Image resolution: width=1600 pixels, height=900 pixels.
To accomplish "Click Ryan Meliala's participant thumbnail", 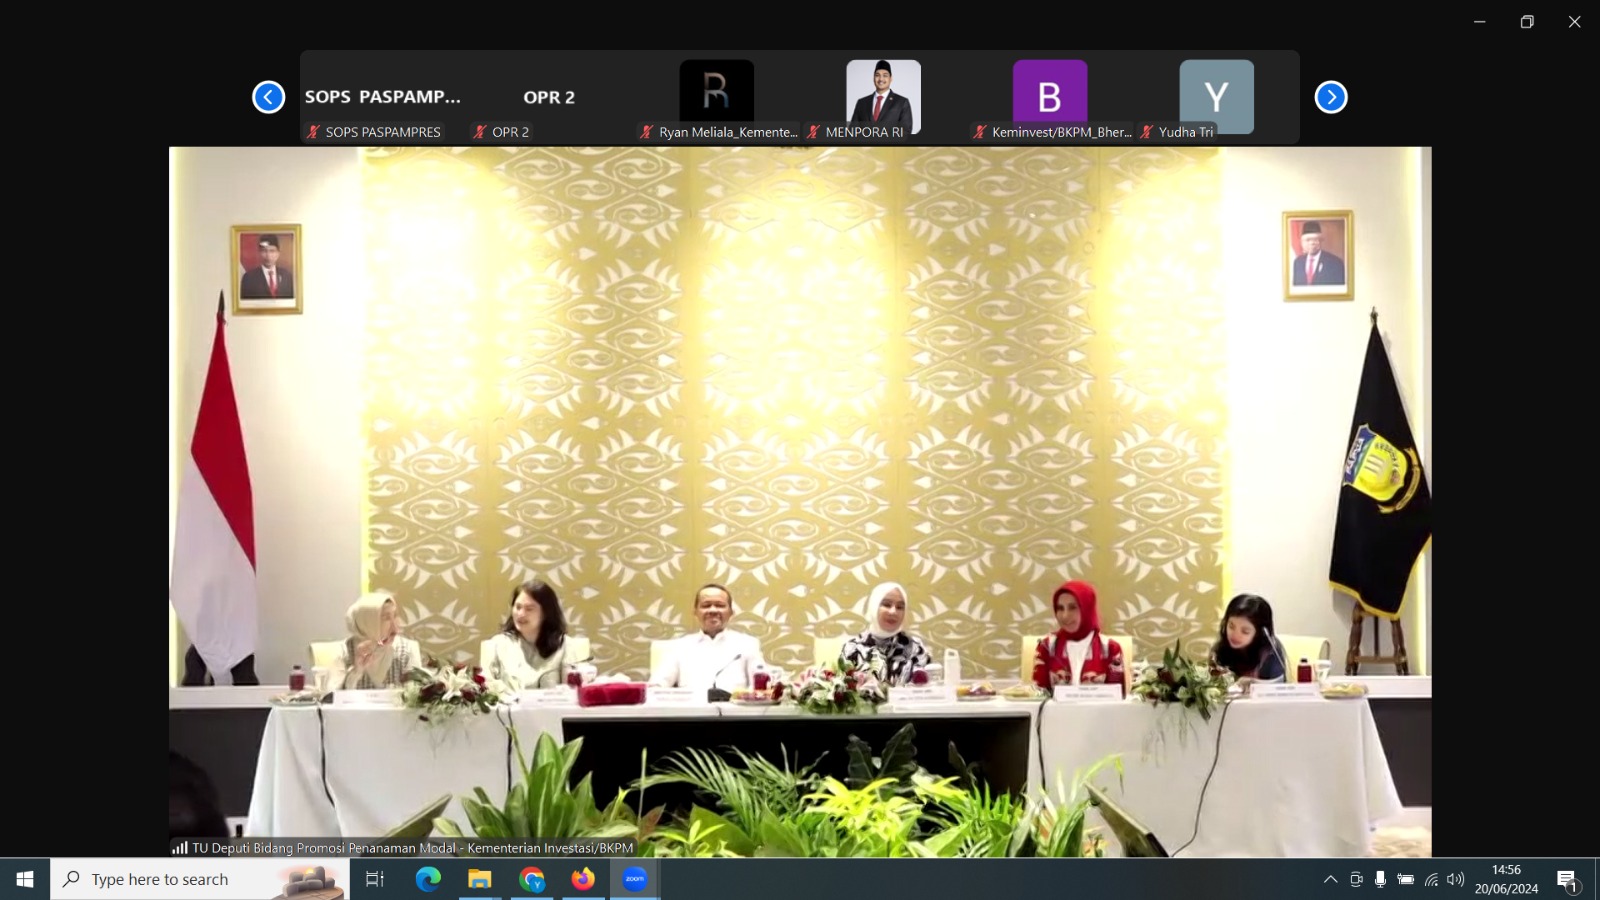I will [716, 92].
